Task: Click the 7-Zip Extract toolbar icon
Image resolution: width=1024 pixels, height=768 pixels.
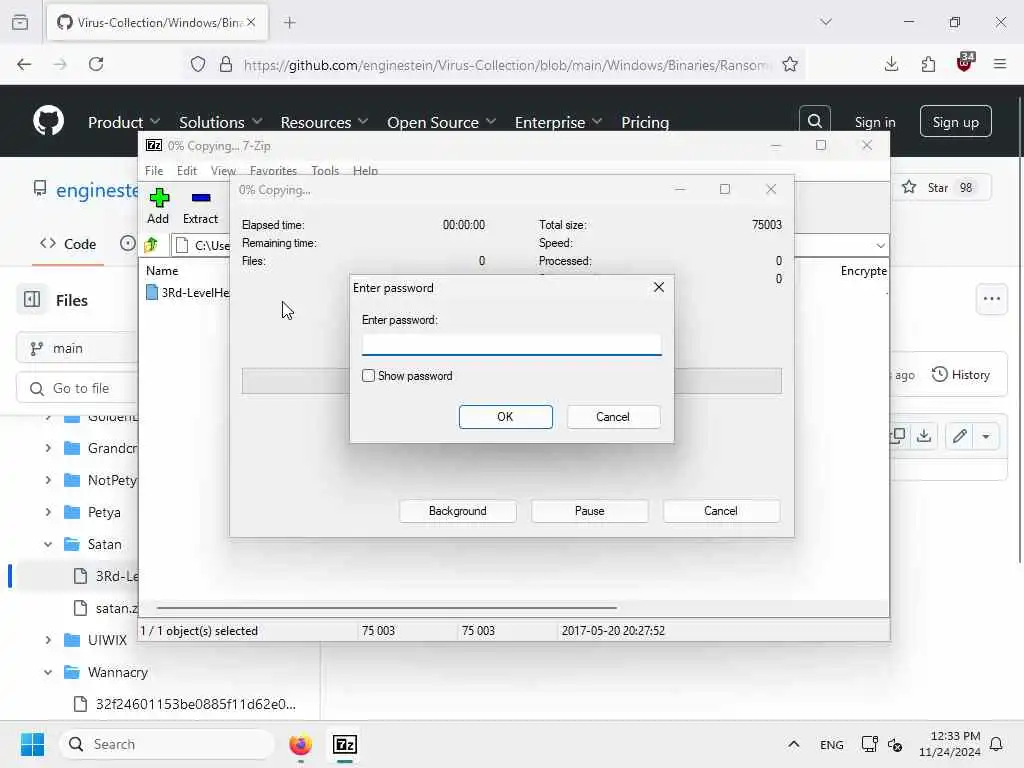Action: [200, 206]
